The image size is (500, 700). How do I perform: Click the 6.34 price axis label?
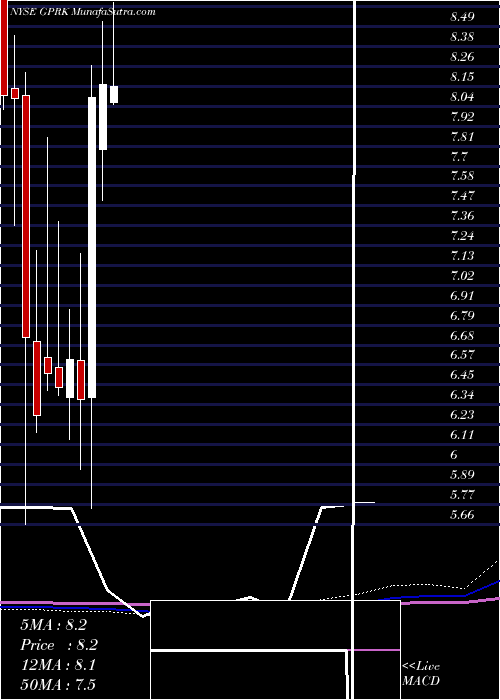pyautogui.click(x=462, y=395)
